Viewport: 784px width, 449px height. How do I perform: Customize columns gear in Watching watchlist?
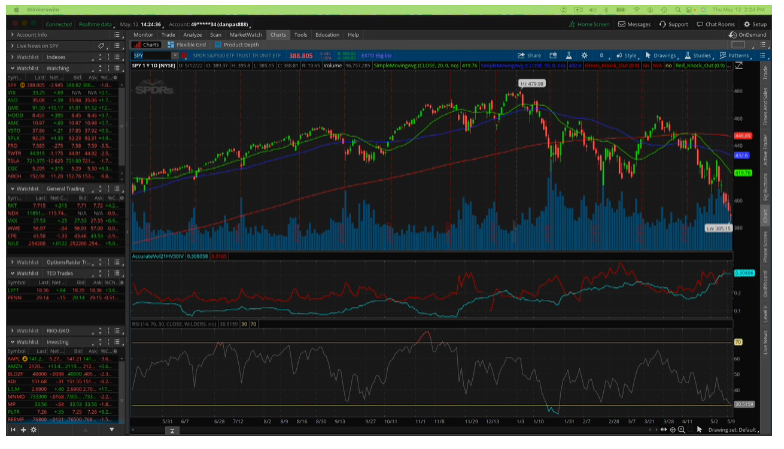click(116, 78)
